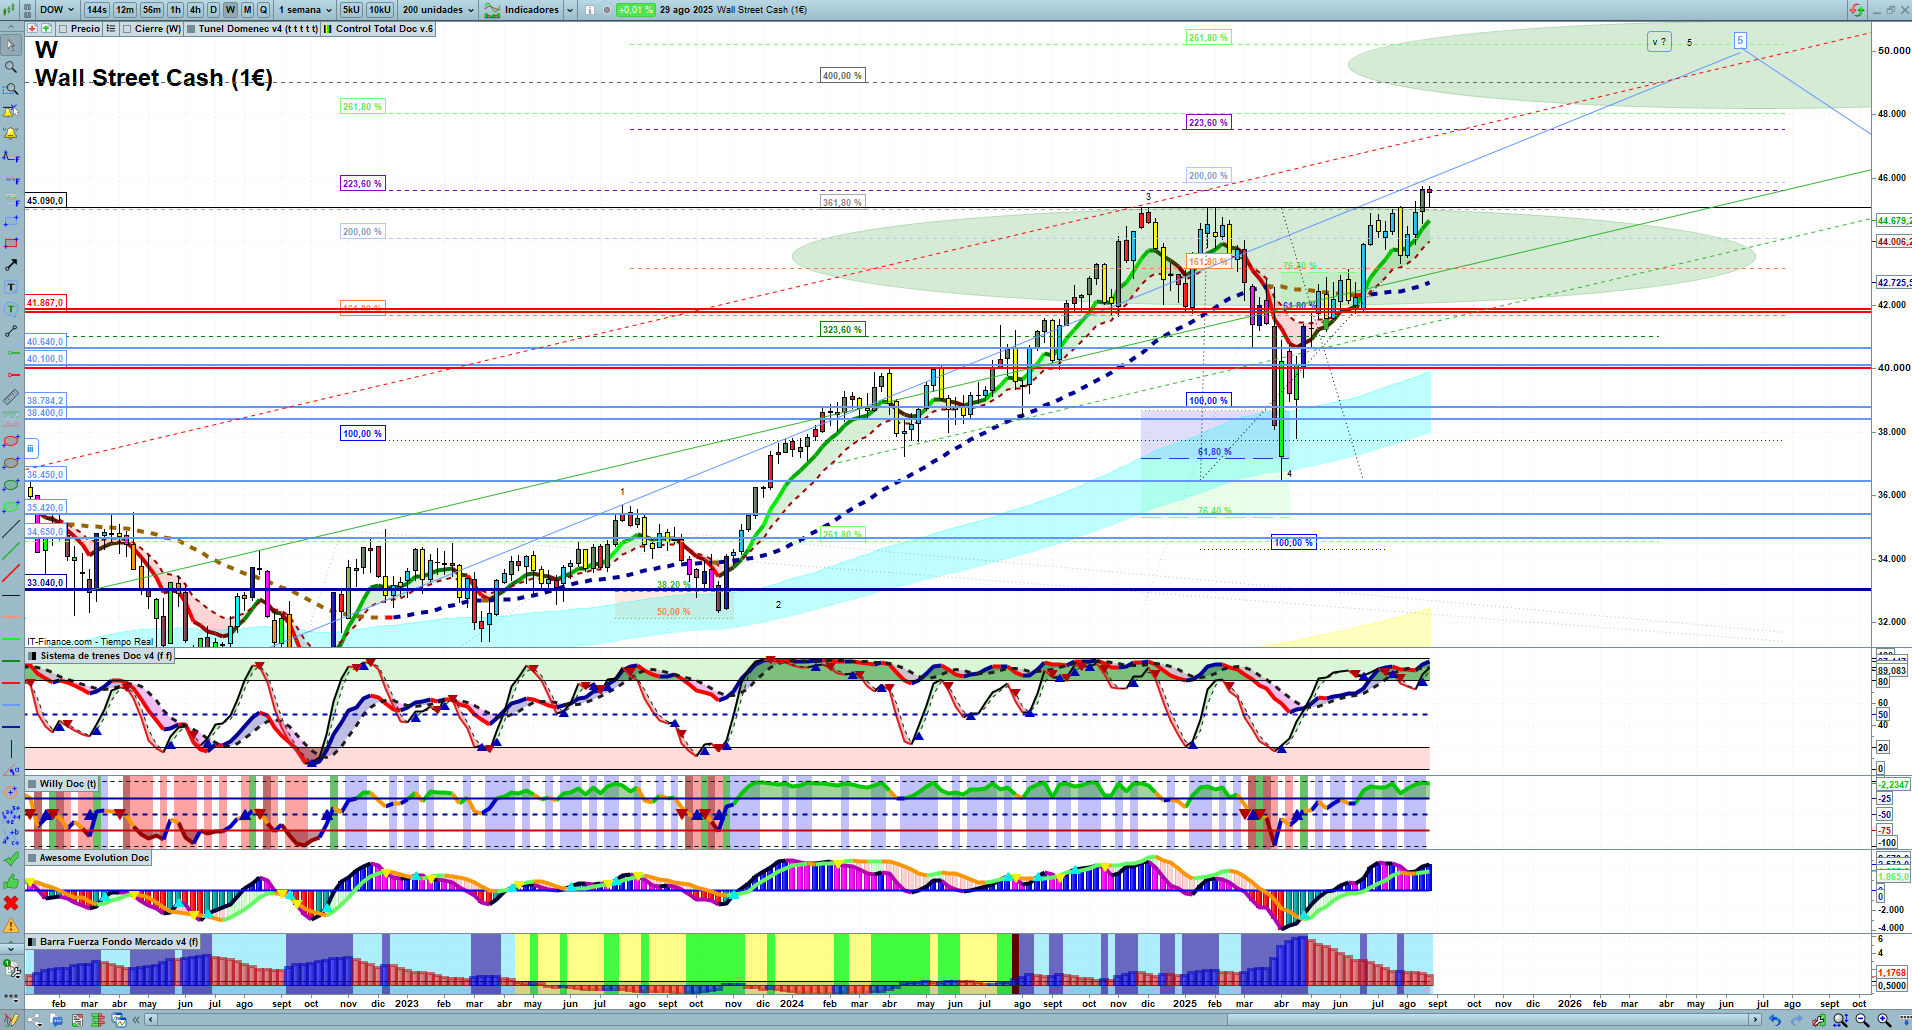
Task: Select the black diagonal line tool
Action: coord(11,529)
